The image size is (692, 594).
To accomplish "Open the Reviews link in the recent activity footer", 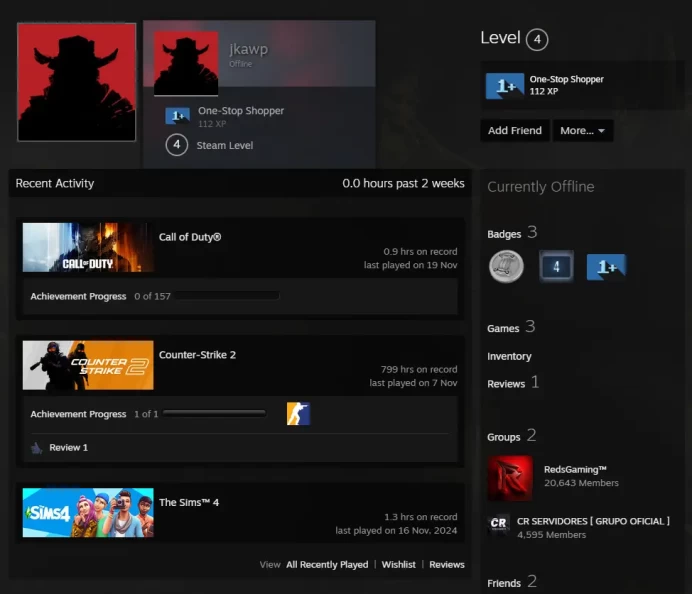I will click(447, 564).
